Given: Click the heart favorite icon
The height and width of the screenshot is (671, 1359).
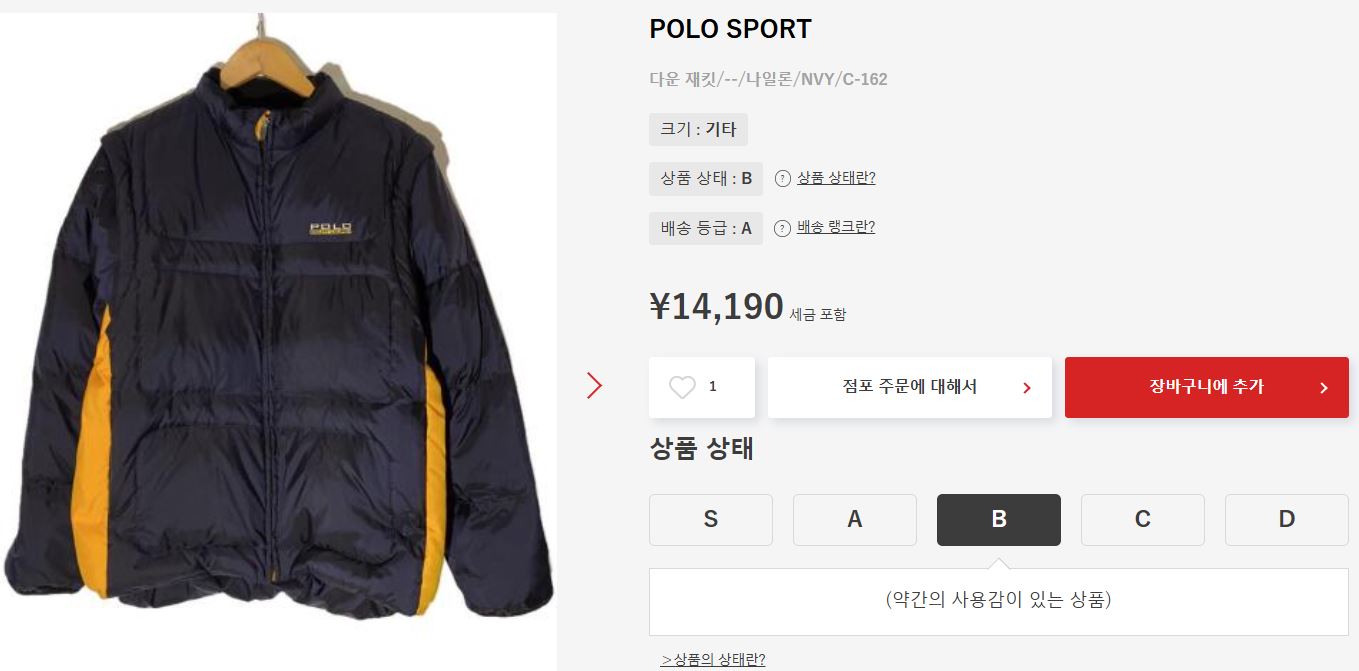Looking at the screenshot, I should (x=682, y=387).
